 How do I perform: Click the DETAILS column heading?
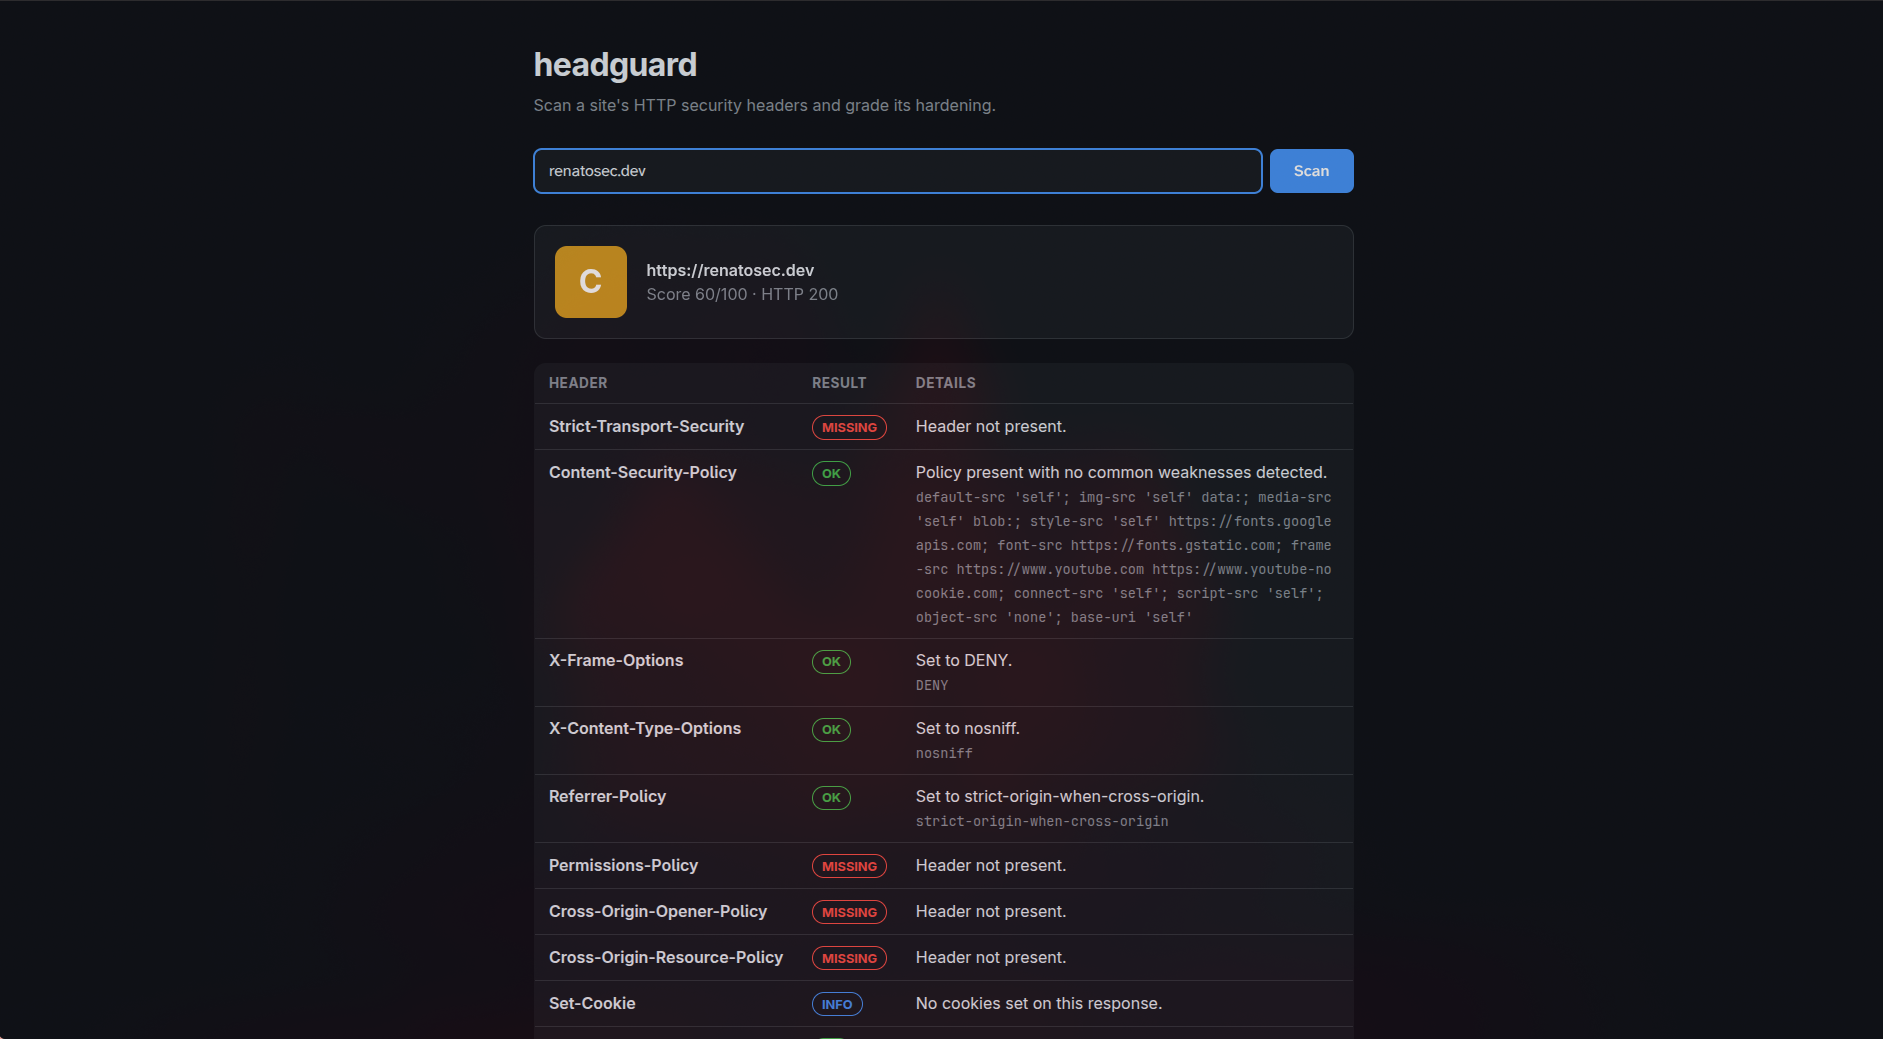(945, 383)
